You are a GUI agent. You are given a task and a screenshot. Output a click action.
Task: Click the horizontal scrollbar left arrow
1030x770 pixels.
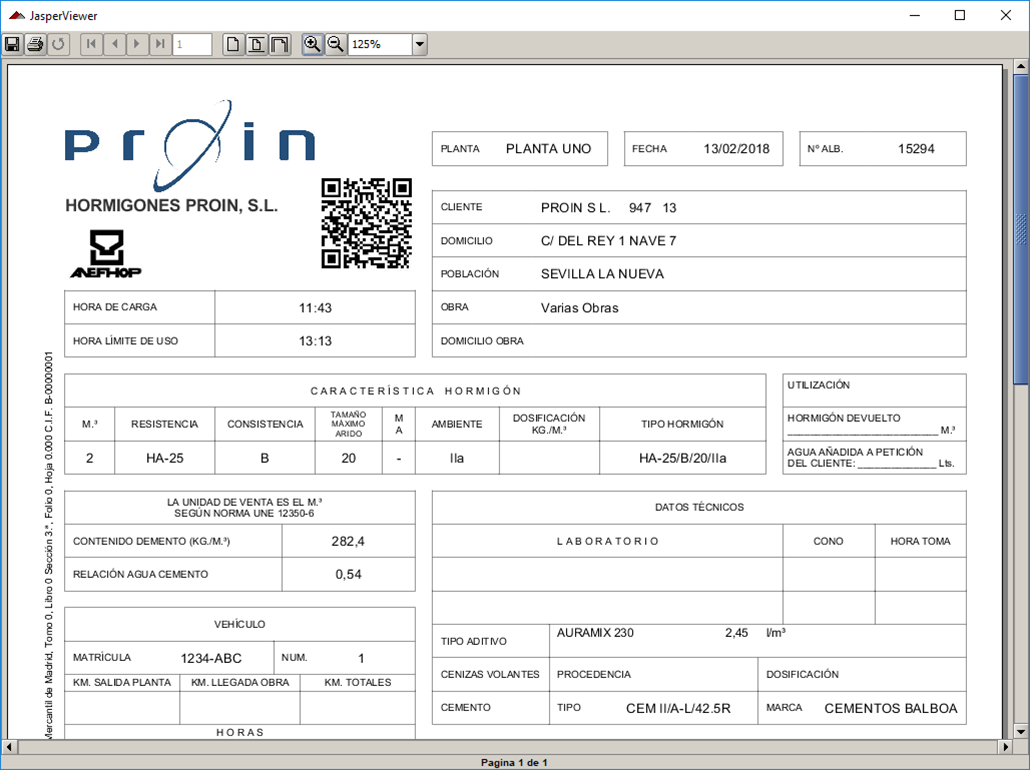9,746
